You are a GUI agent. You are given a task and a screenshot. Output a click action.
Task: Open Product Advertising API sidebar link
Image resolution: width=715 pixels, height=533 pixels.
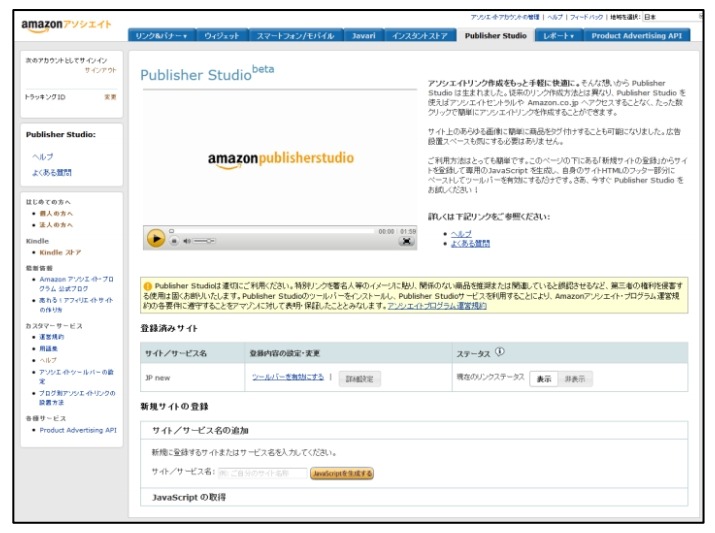[x=78, y=430]
